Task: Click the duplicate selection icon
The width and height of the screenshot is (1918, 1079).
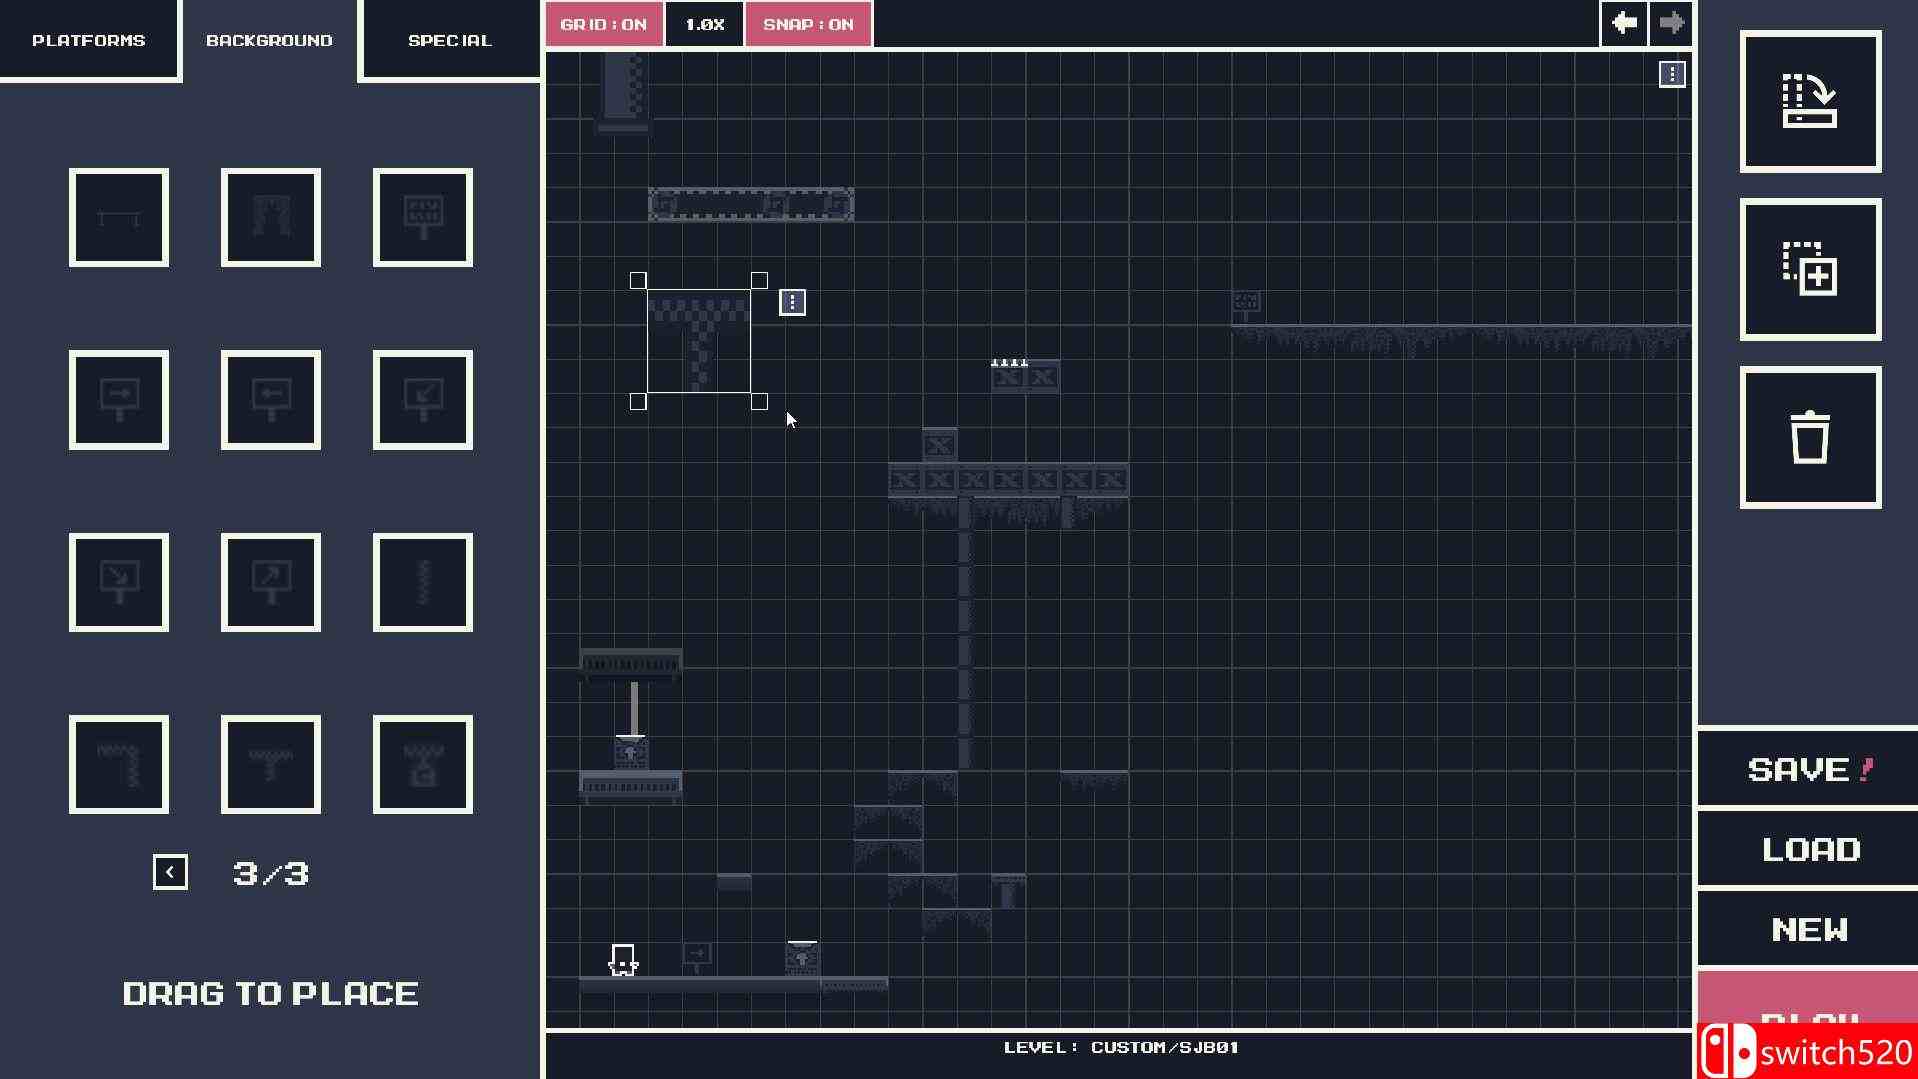Action: coord(1810,270)
